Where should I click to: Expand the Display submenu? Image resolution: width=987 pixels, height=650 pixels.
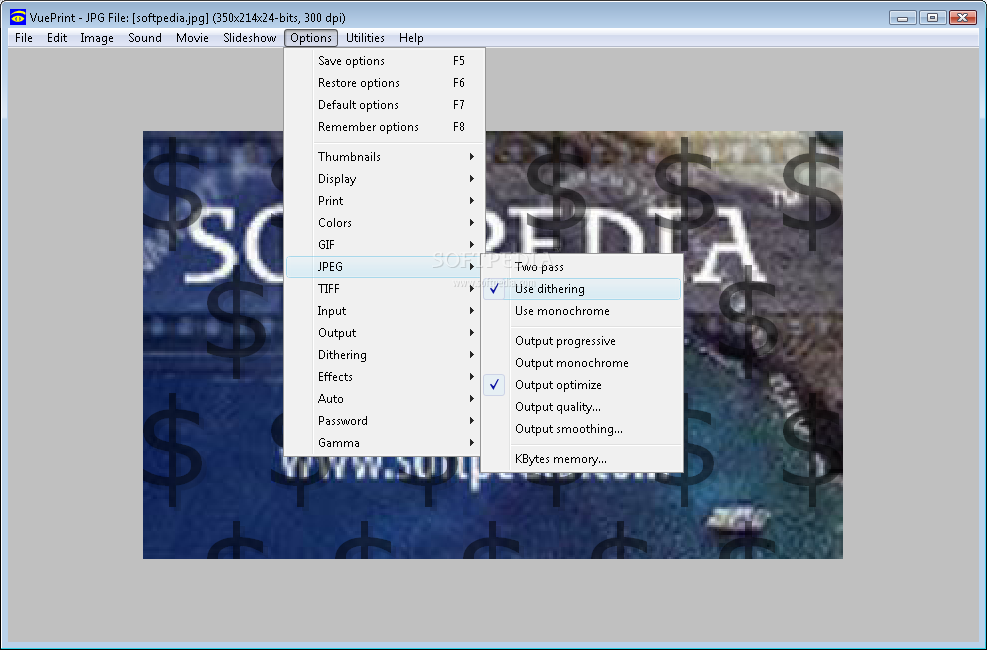pyautogui.click(x=385, y=179)
